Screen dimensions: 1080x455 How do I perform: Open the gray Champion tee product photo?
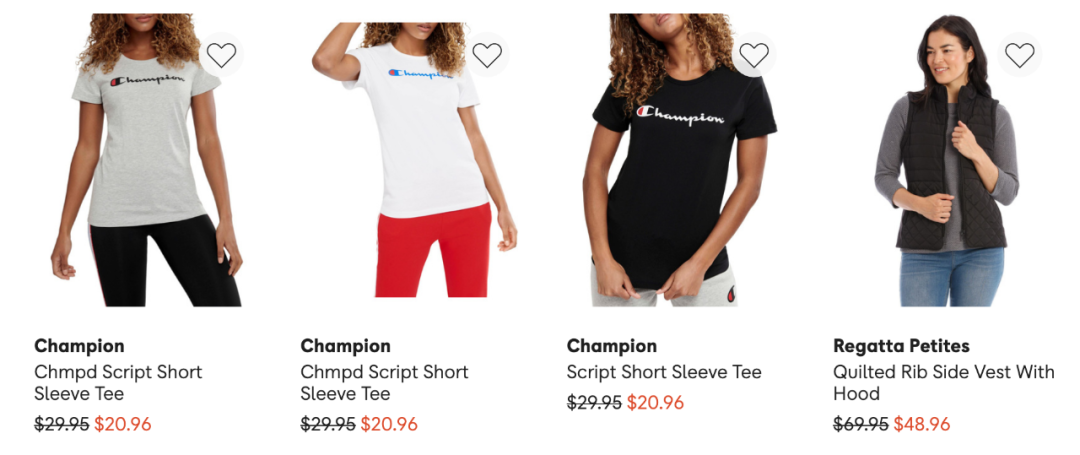145,160
